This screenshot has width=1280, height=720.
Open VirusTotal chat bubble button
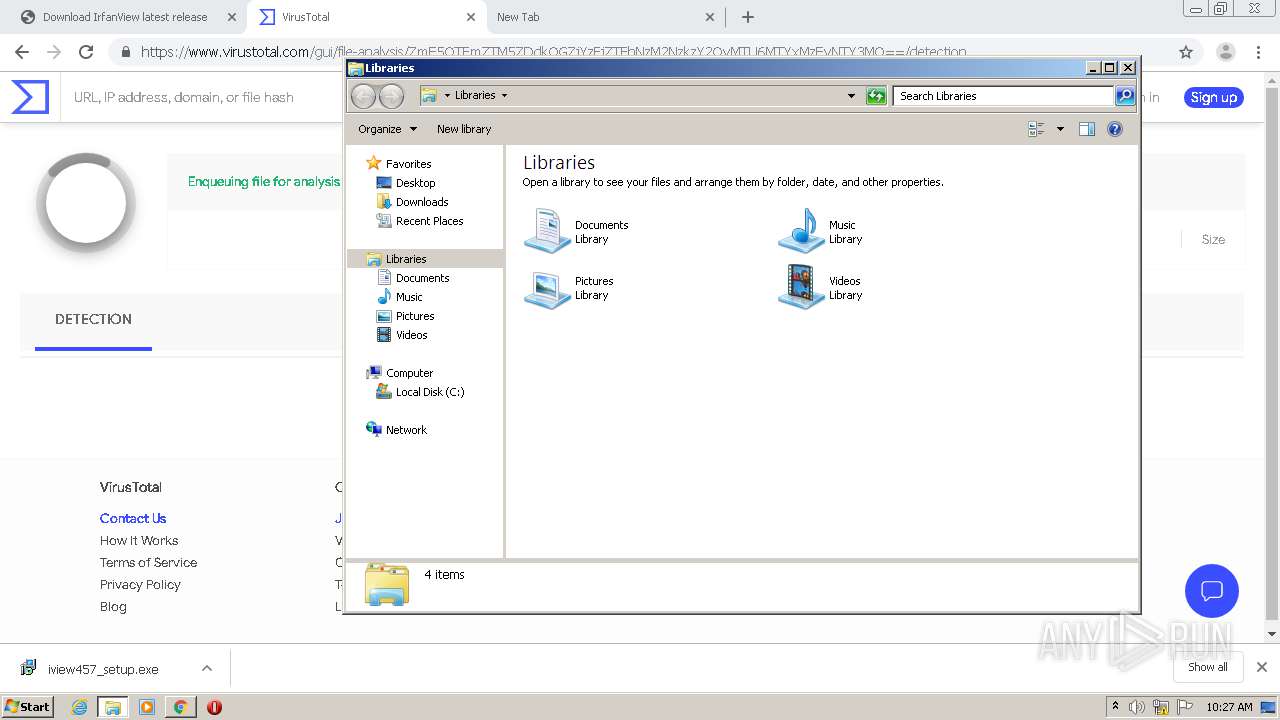pos(1212,591)
